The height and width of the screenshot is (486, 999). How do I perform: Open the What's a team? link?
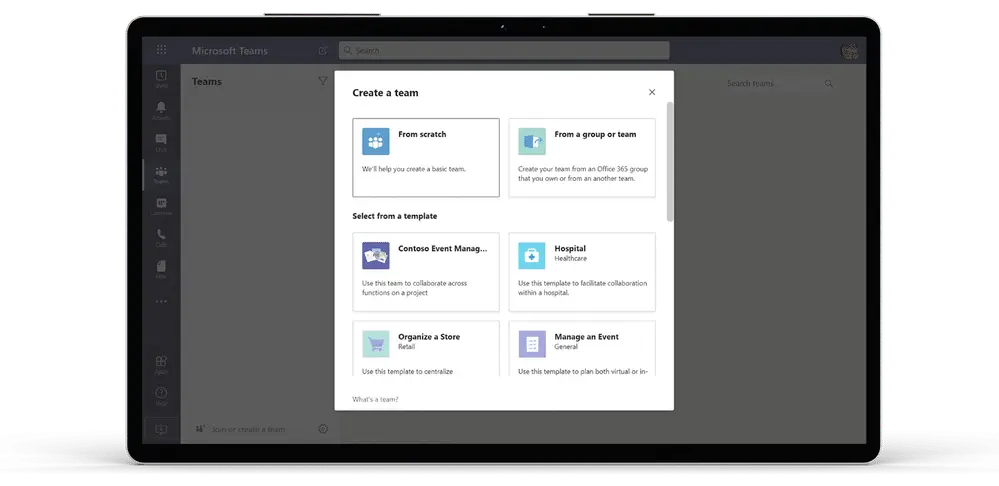pyautogui.click(x=375, y=399)
